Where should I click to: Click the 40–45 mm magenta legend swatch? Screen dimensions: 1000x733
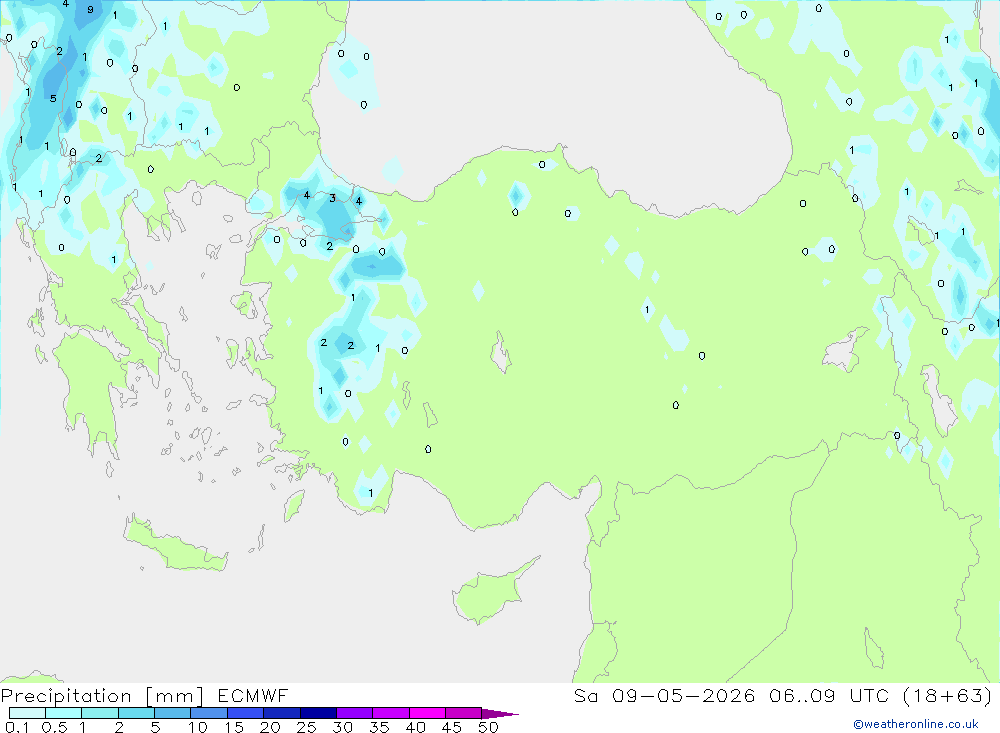point(427,713)
